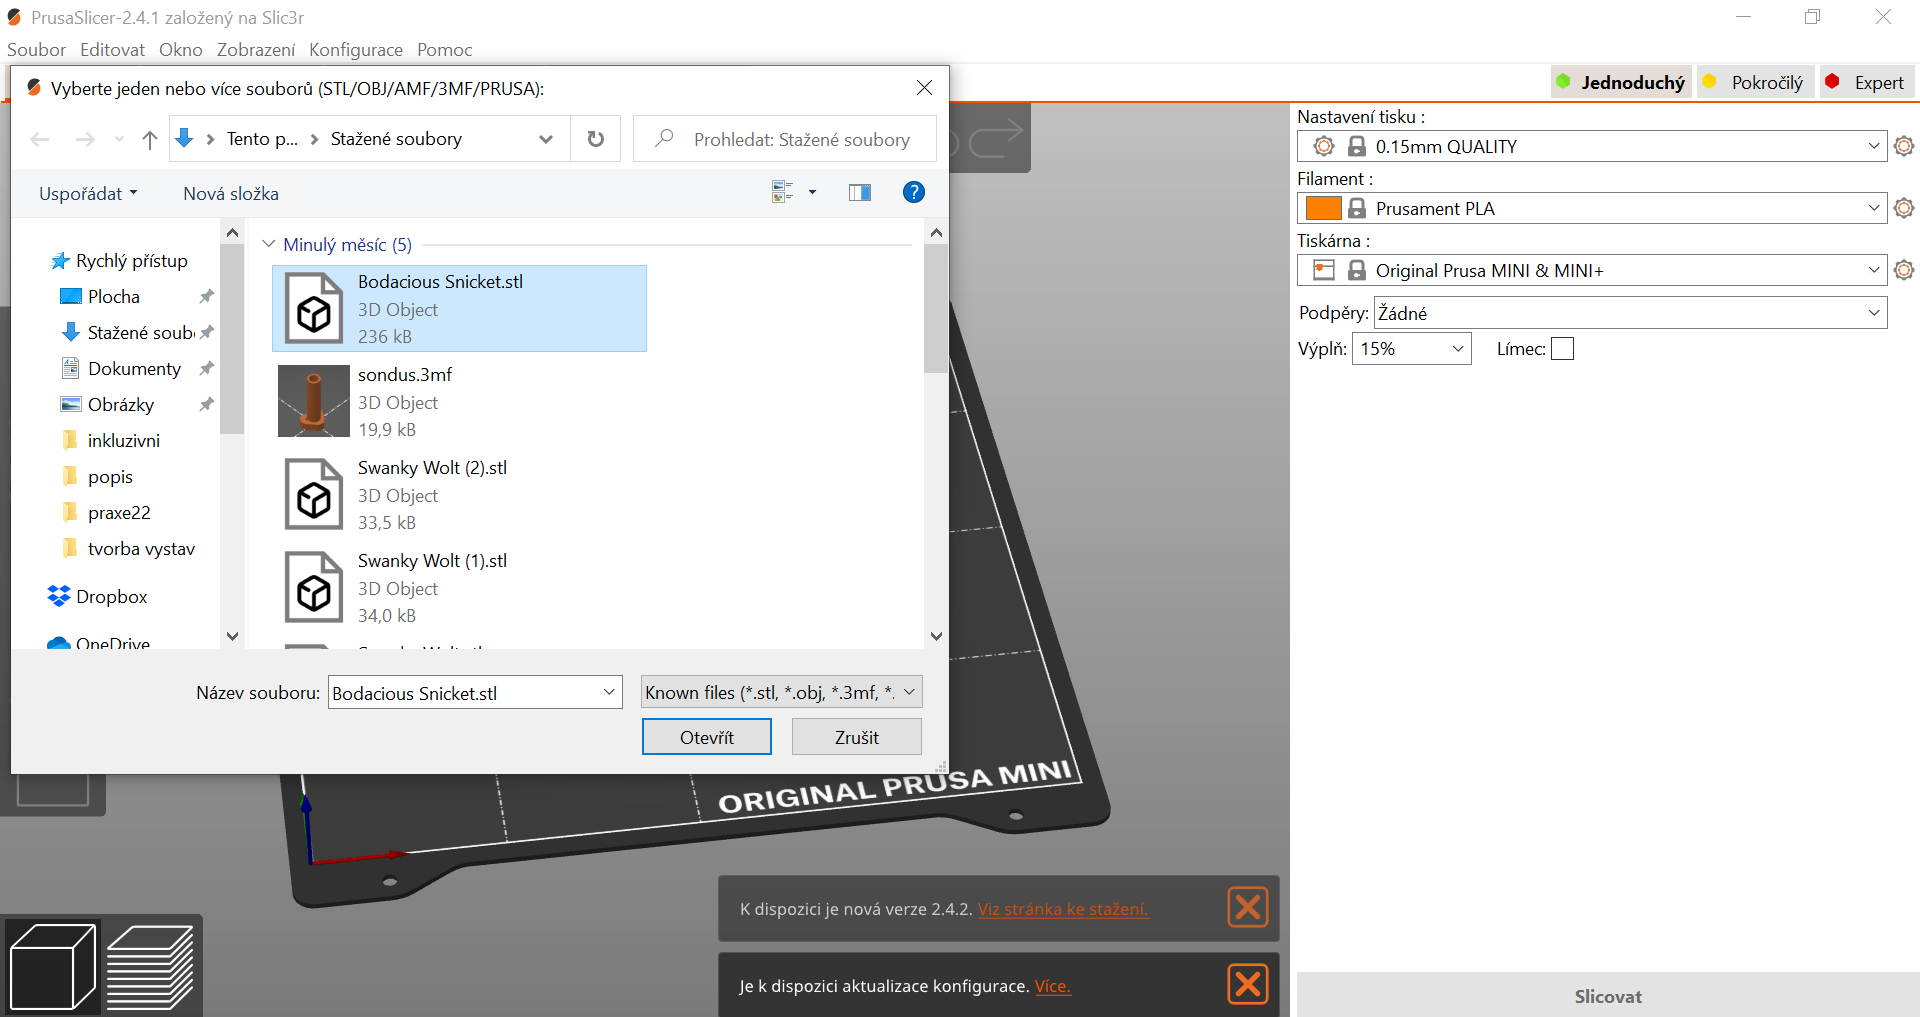Open praxe22 folder in sidebar
The width and height of the screenshot is (1920, 1017).
click(119, 513)
